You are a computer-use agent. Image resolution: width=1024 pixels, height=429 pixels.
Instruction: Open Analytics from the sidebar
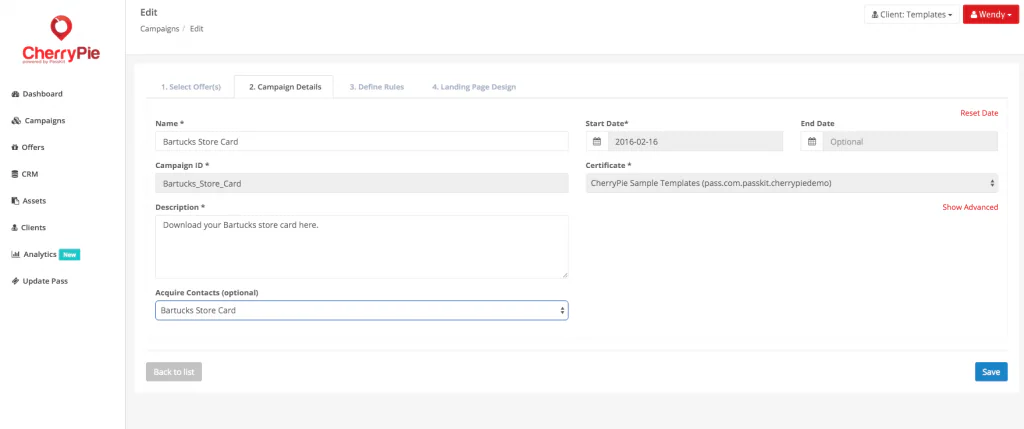[x=40, y=255]
